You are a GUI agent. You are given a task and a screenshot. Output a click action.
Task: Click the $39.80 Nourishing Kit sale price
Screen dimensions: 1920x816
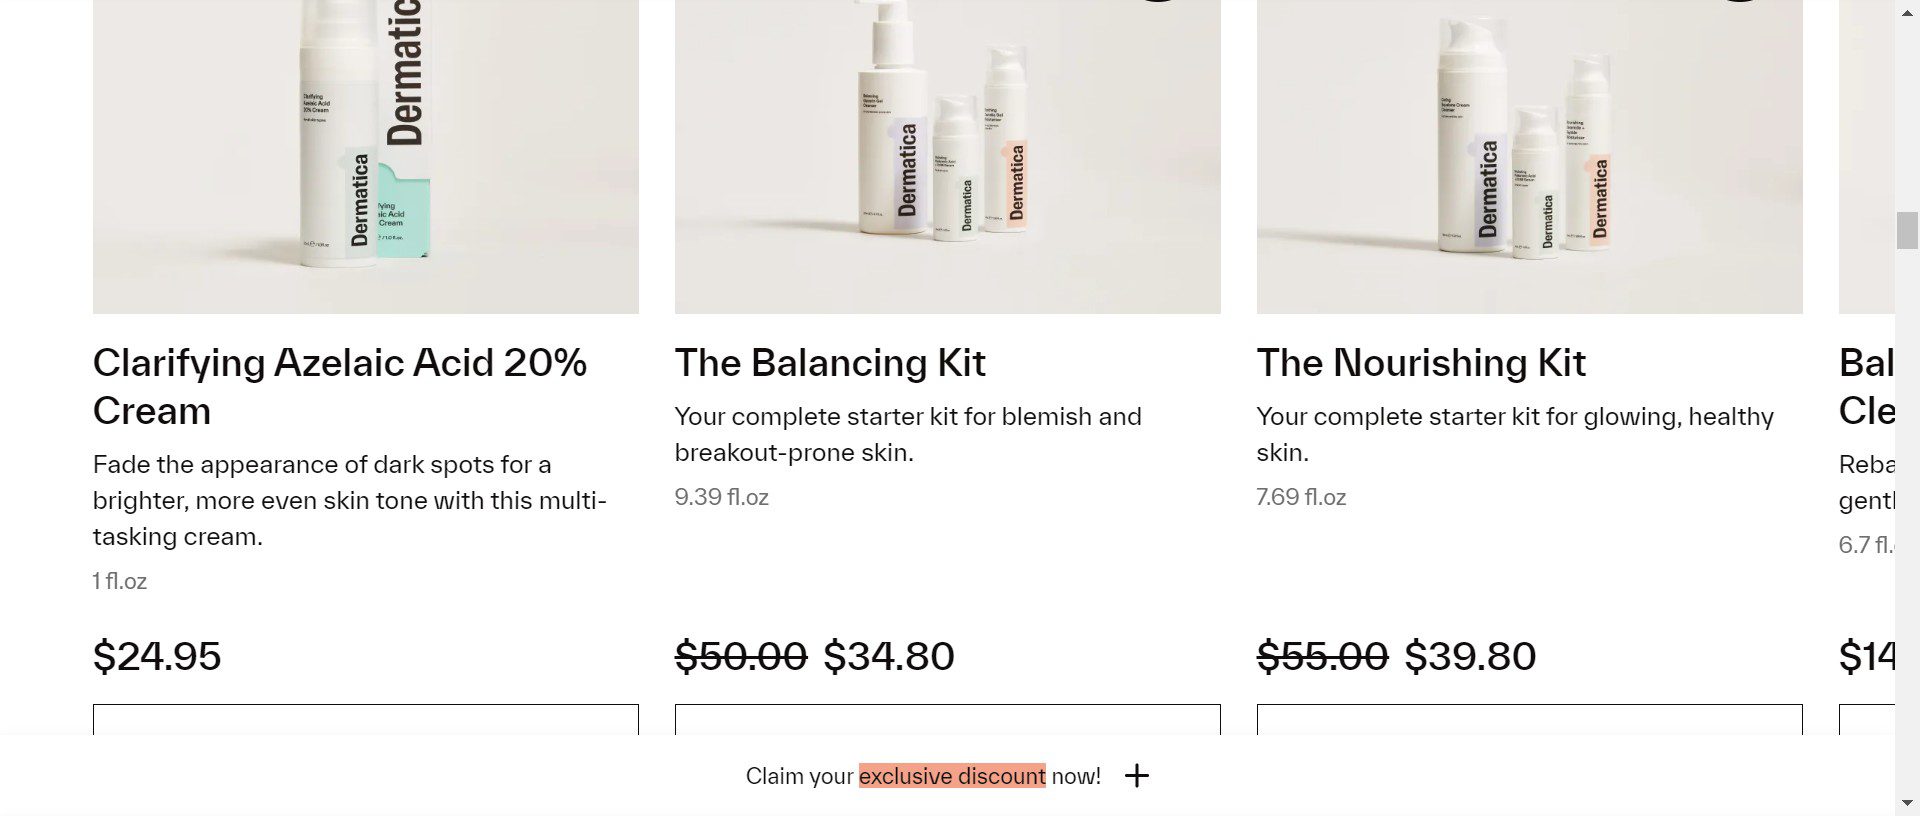(x=1470, y=657)
